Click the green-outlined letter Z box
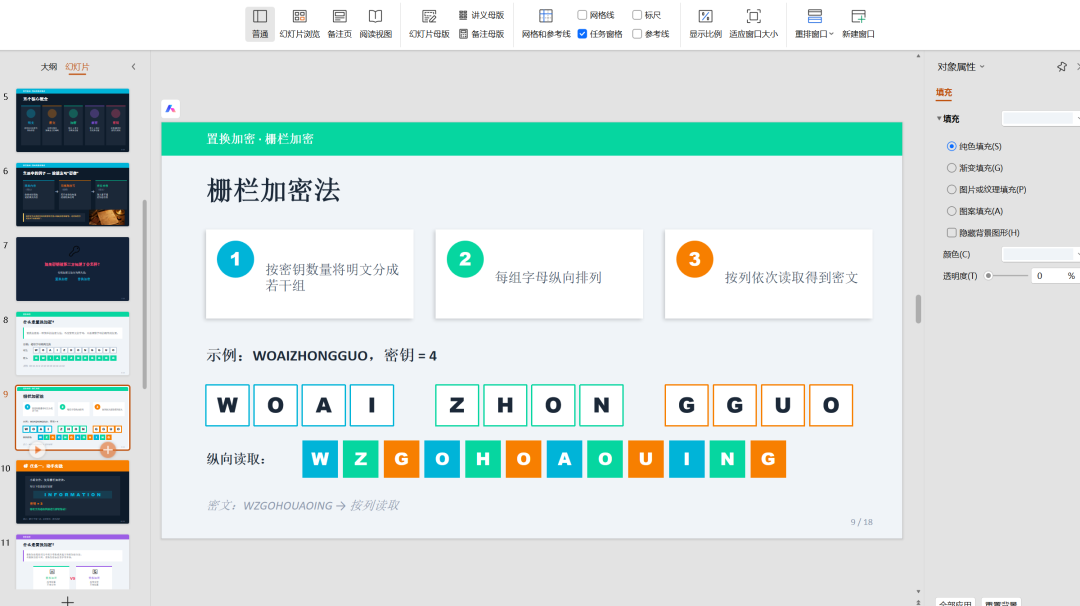The image size is (1080, 606). pos(457,405)
